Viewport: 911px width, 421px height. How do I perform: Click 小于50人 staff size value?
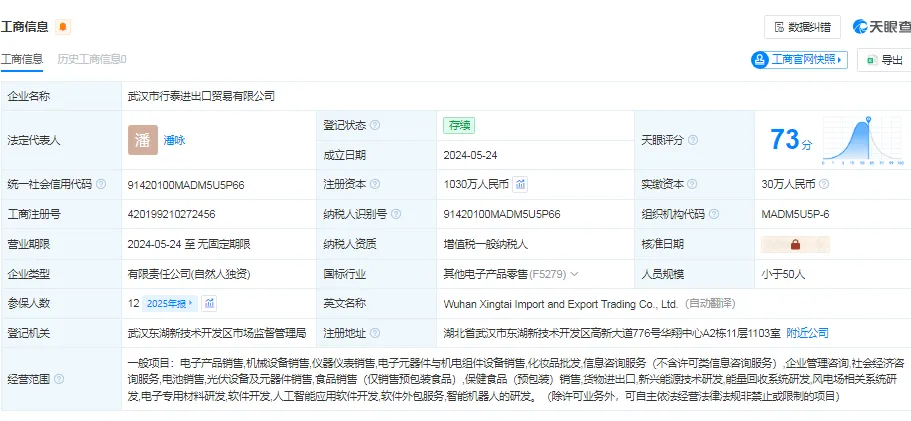(783, 274)
